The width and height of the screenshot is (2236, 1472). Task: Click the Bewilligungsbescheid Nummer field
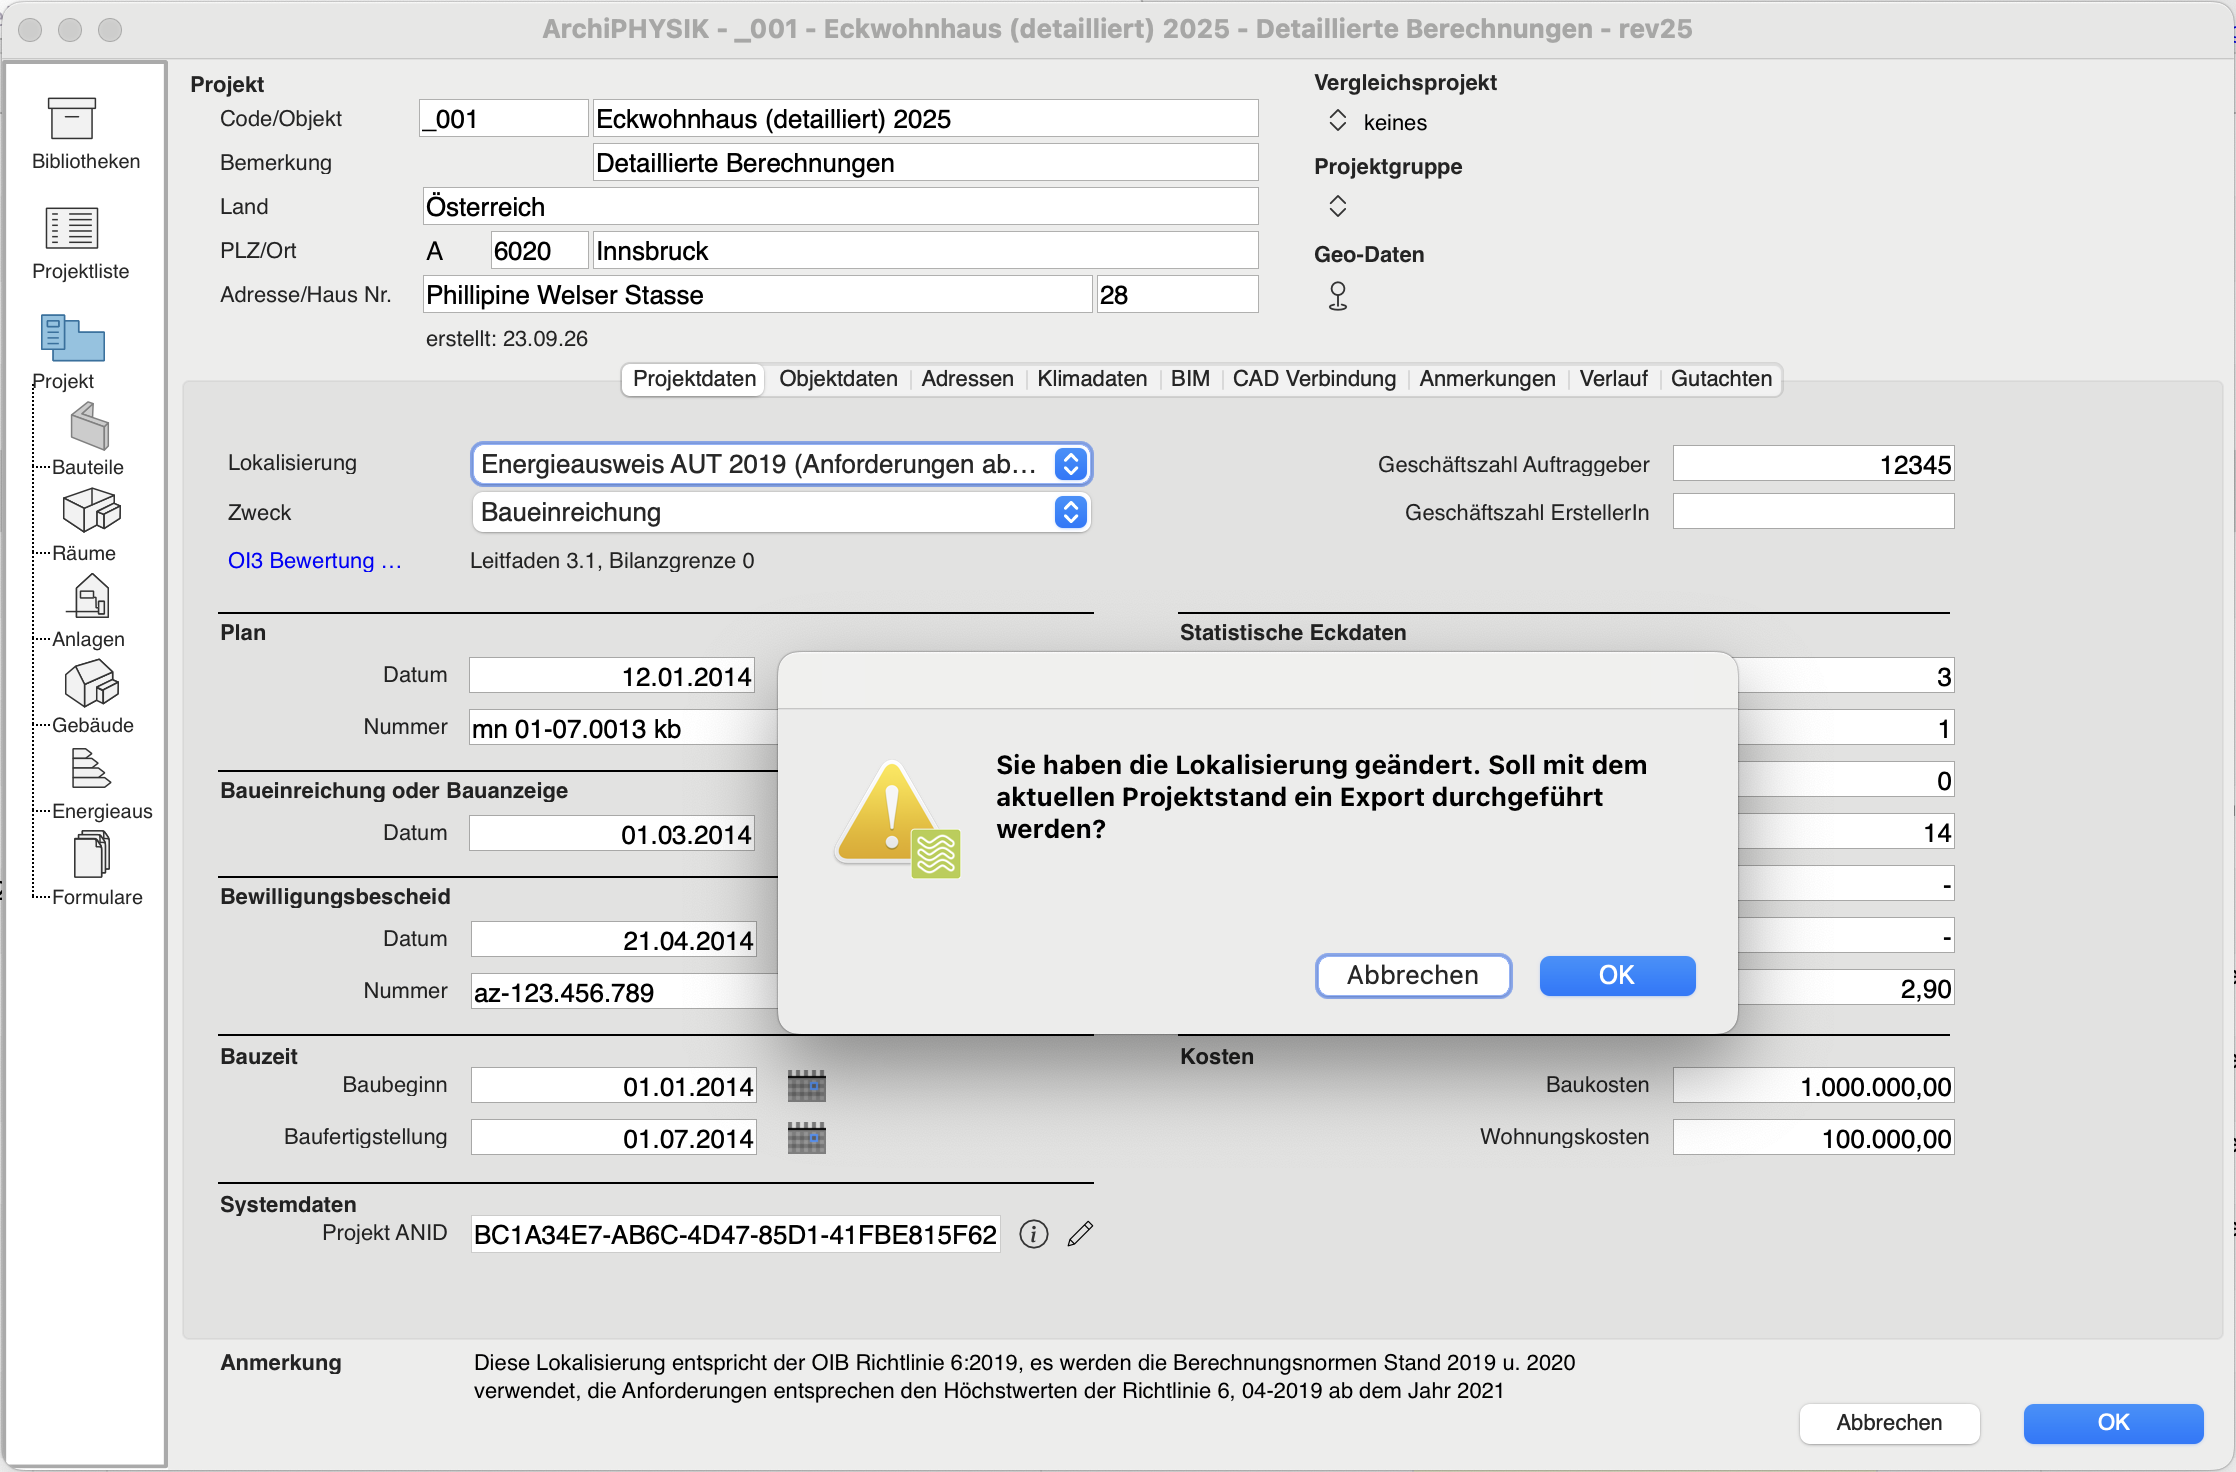point(625,992)
